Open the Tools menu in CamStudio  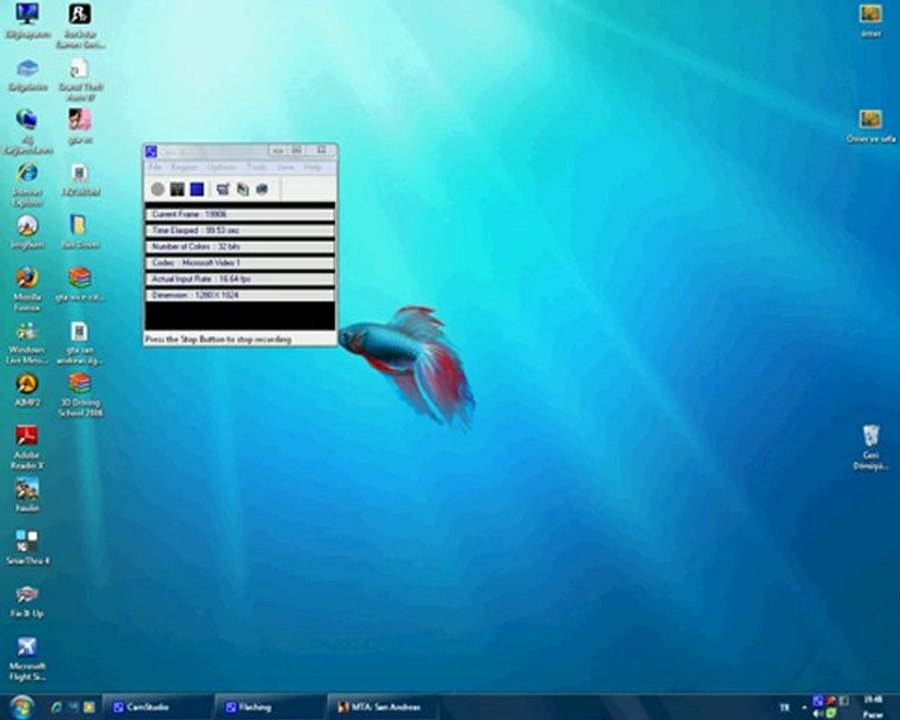pyautogui.click(x=257, y=167)
